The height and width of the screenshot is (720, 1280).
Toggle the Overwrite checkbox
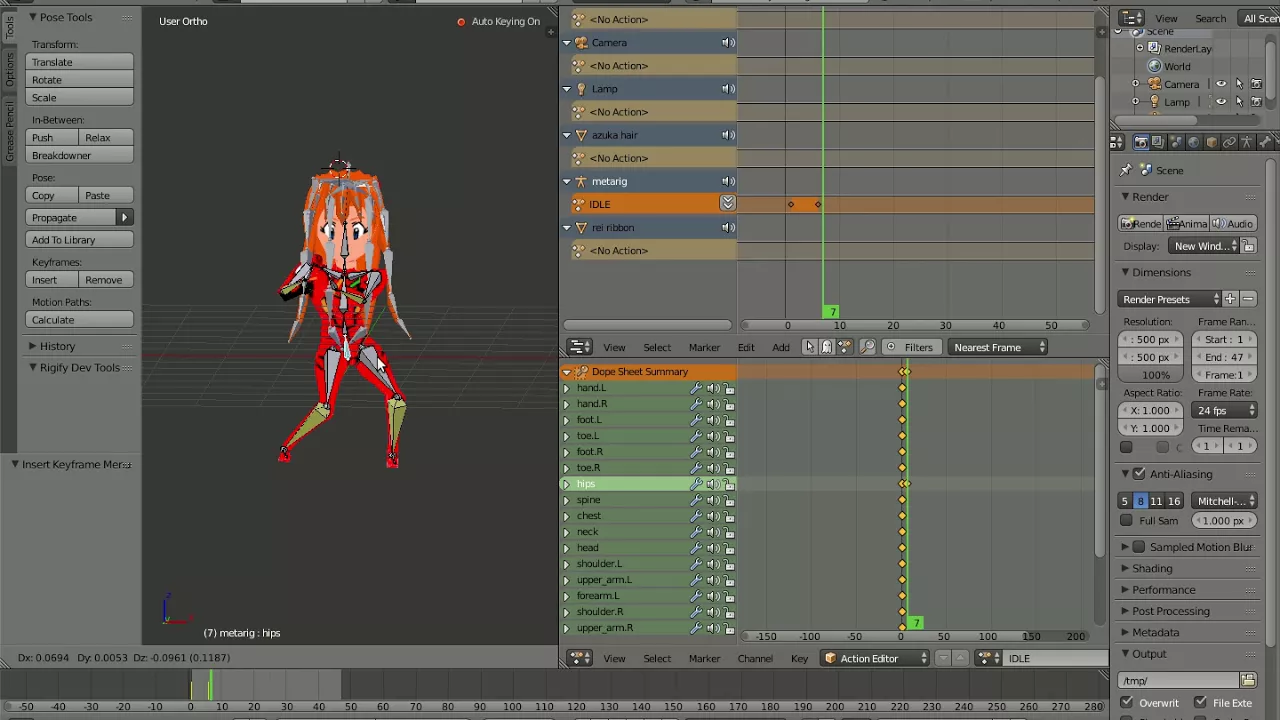point(1127,703)
